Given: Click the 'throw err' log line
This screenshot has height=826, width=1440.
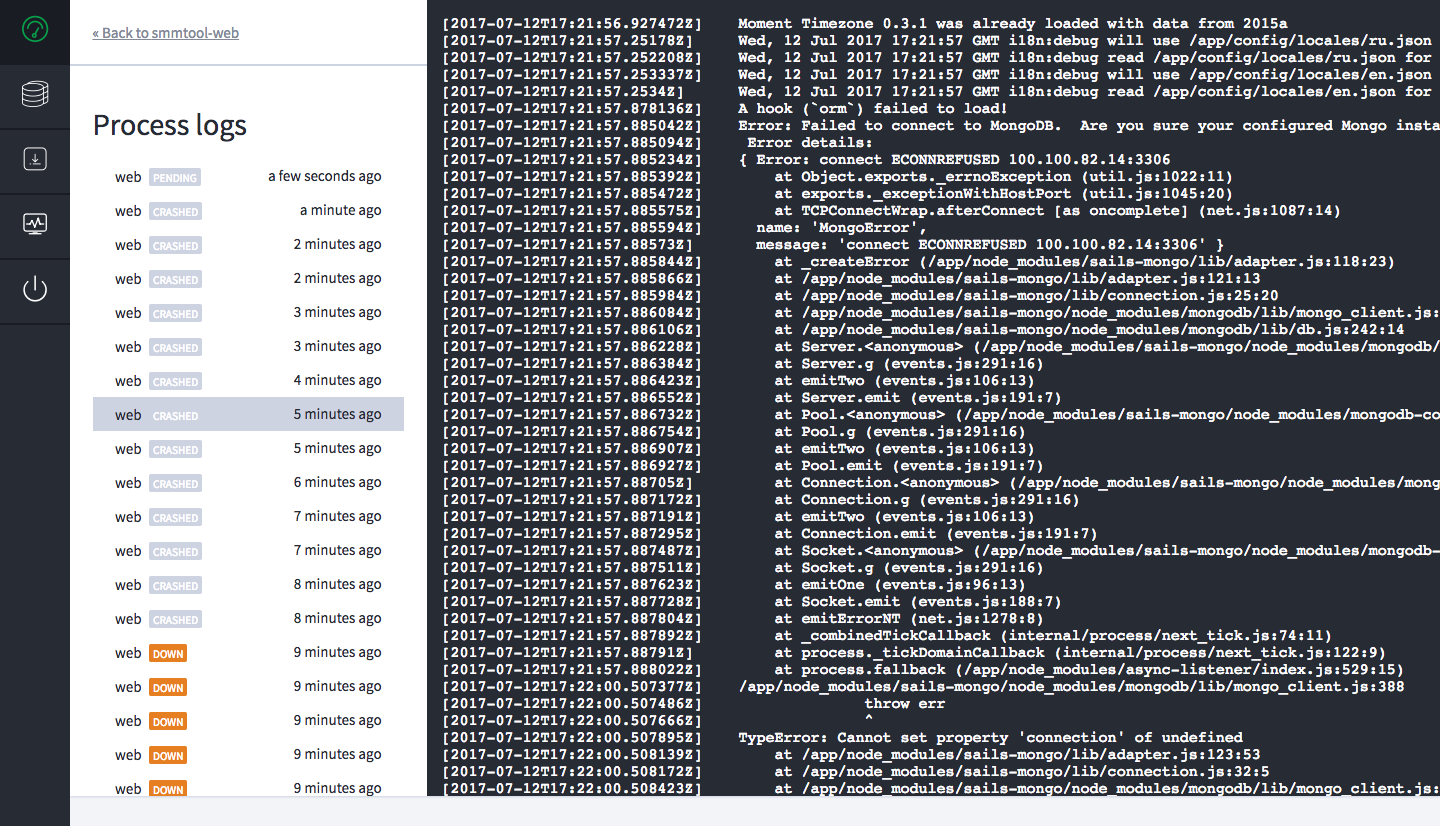Looking at the screenshot, I should click(x=905, y=703).
